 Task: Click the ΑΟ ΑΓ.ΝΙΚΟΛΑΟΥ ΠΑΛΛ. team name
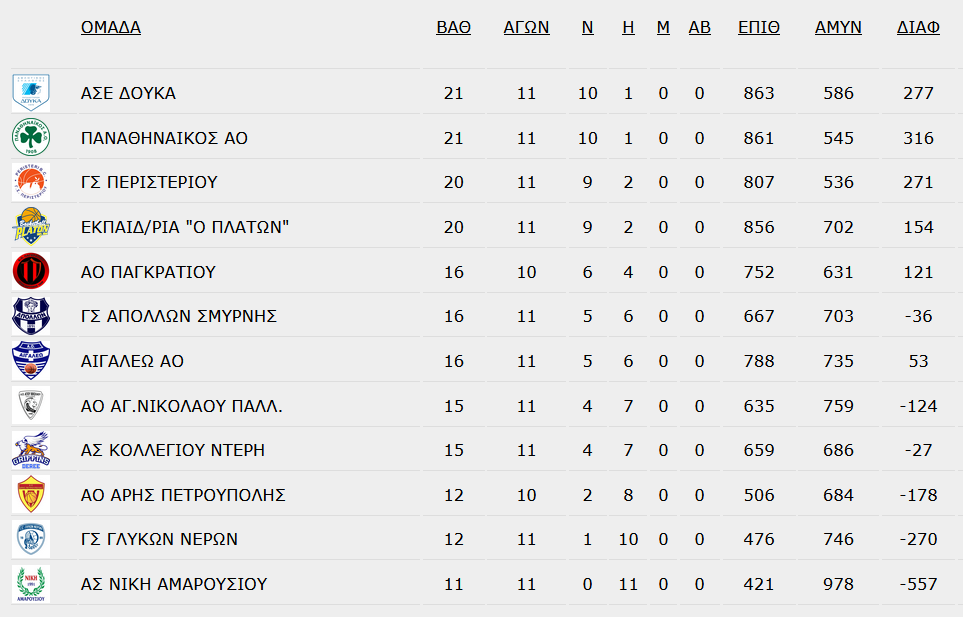[182, 406]
